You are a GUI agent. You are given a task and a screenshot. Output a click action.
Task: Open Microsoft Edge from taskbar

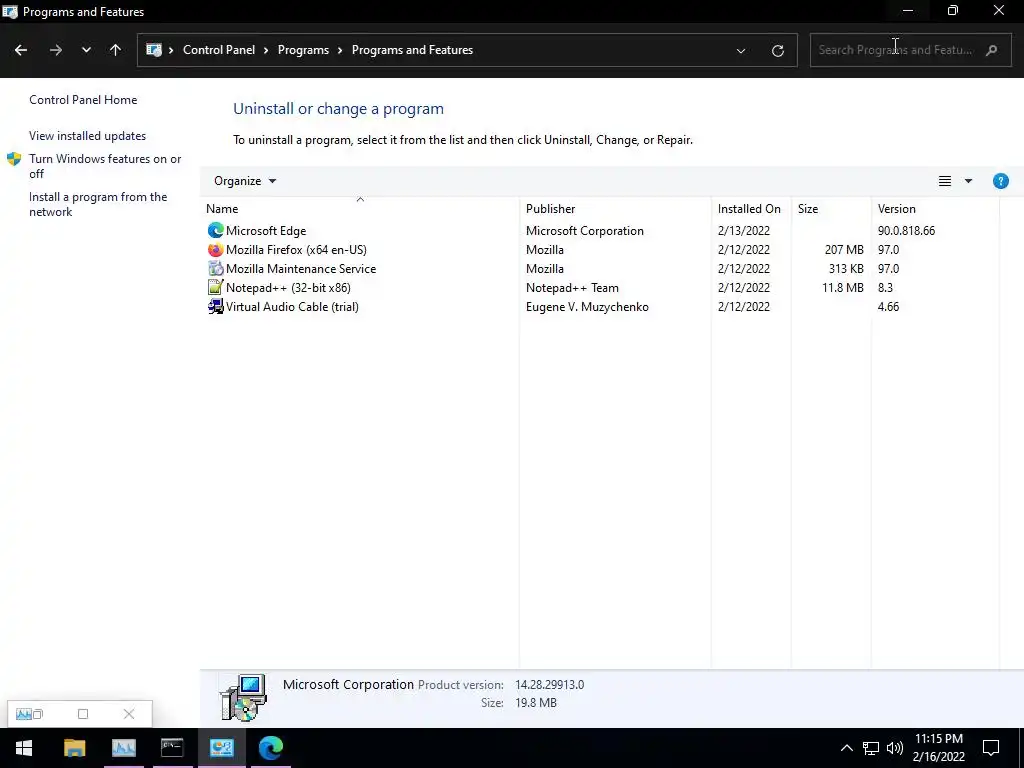tap(270, 748)
